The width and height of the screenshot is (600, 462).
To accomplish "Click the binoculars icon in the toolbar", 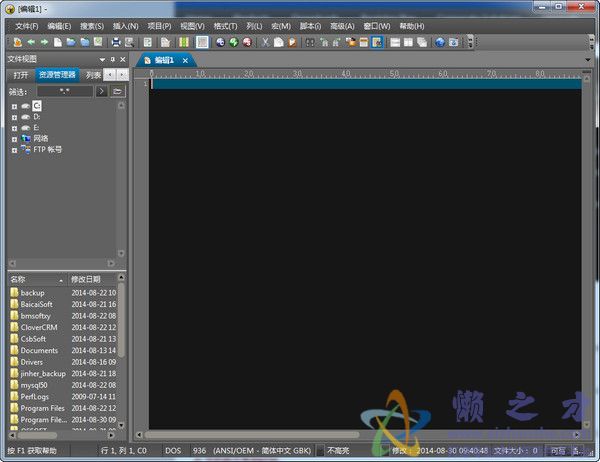I will (310, 42).
